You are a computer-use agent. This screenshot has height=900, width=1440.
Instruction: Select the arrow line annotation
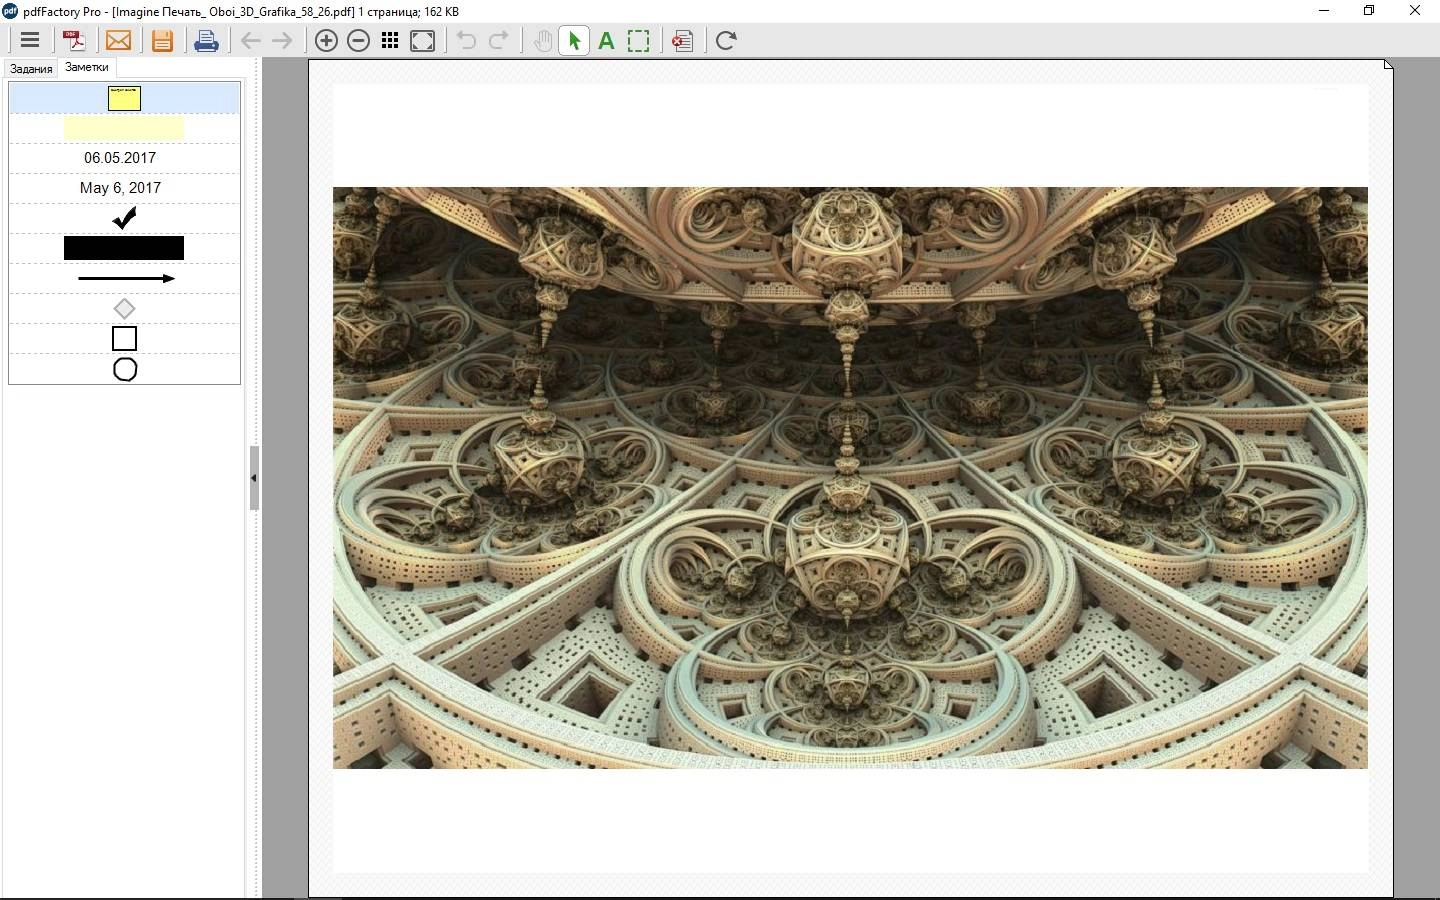126,278
